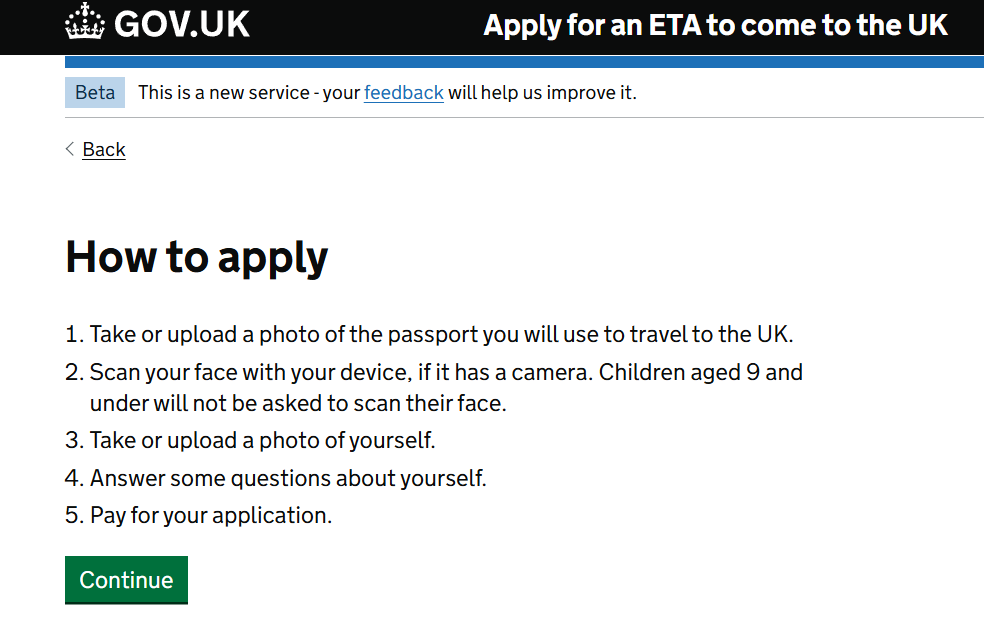The width and height of the screenshot is (984, 636).
Task: Open the 'Apply for an ETA' service title
Action: (715, 25)
